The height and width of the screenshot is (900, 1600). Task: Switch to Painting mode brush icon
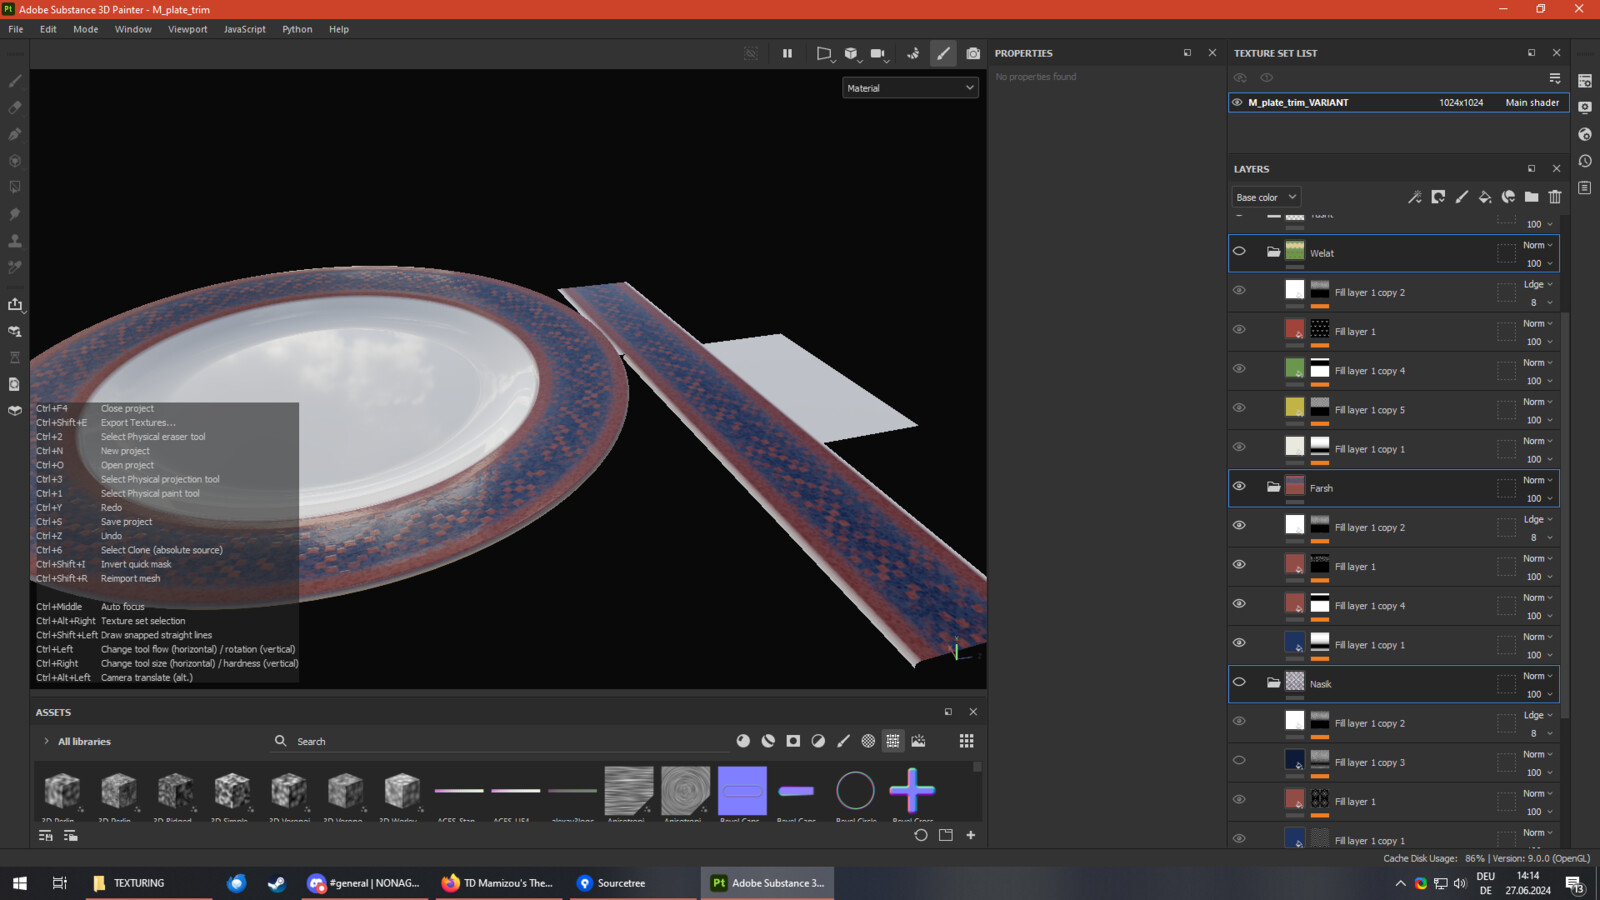point(943,54)
